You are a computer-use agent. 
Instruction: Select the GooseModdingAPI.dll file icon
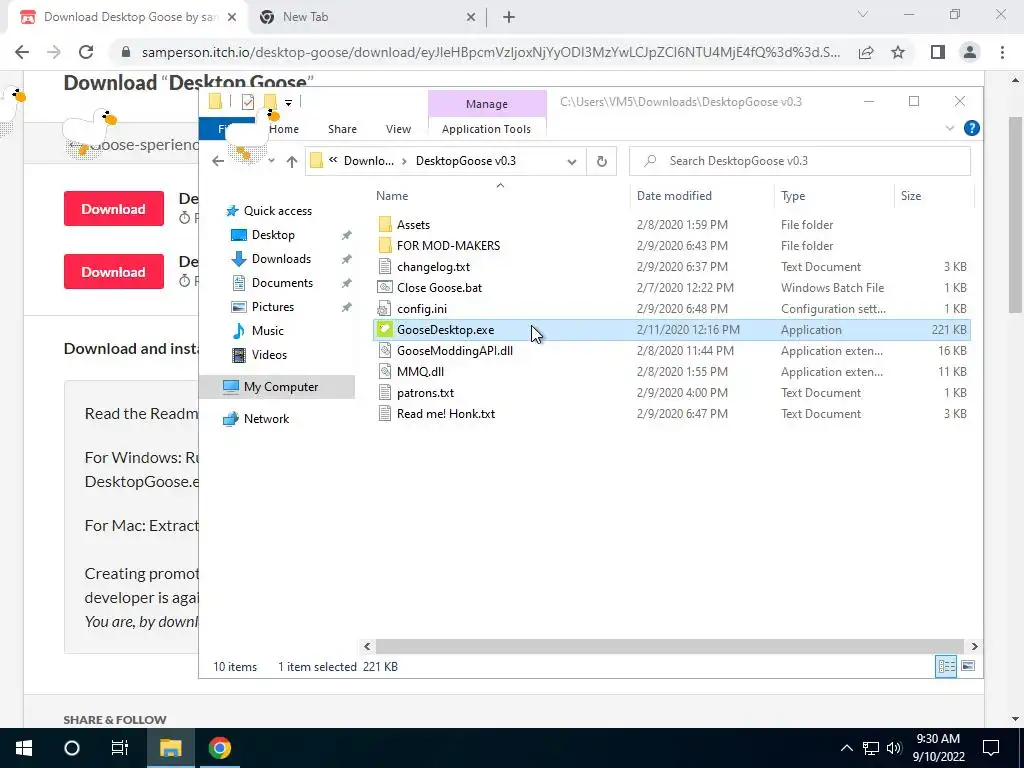[385, 351]
